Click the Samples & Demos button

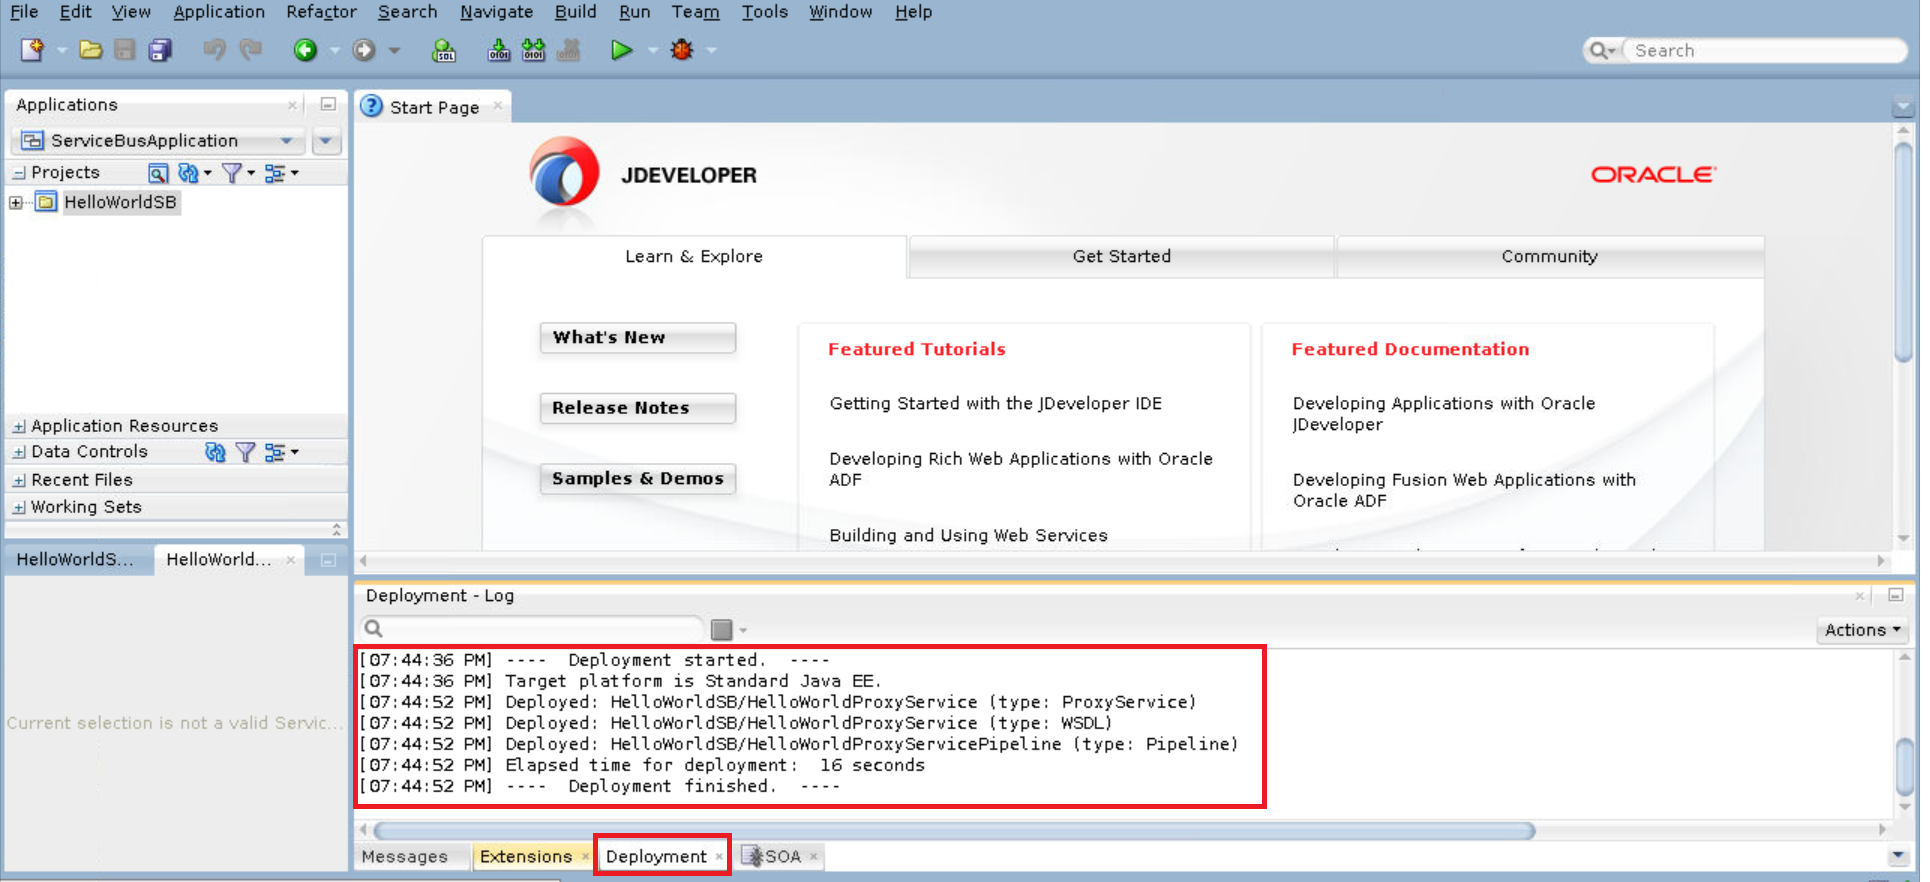click(x=638, y=479)
